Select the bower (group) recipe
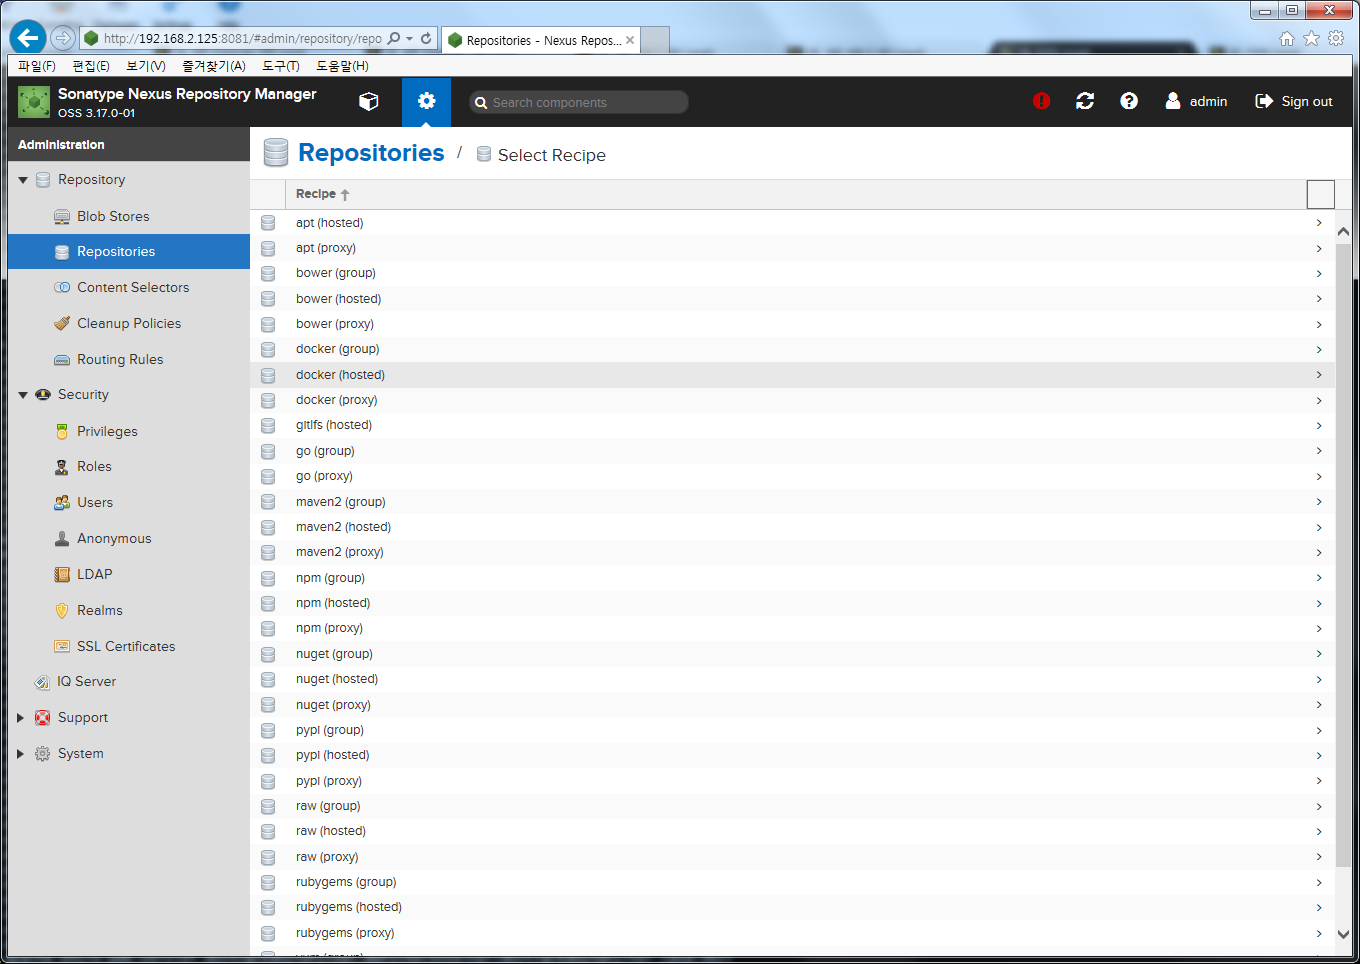Viewport: 1360px width, 964px height. (x=793, y=273)
